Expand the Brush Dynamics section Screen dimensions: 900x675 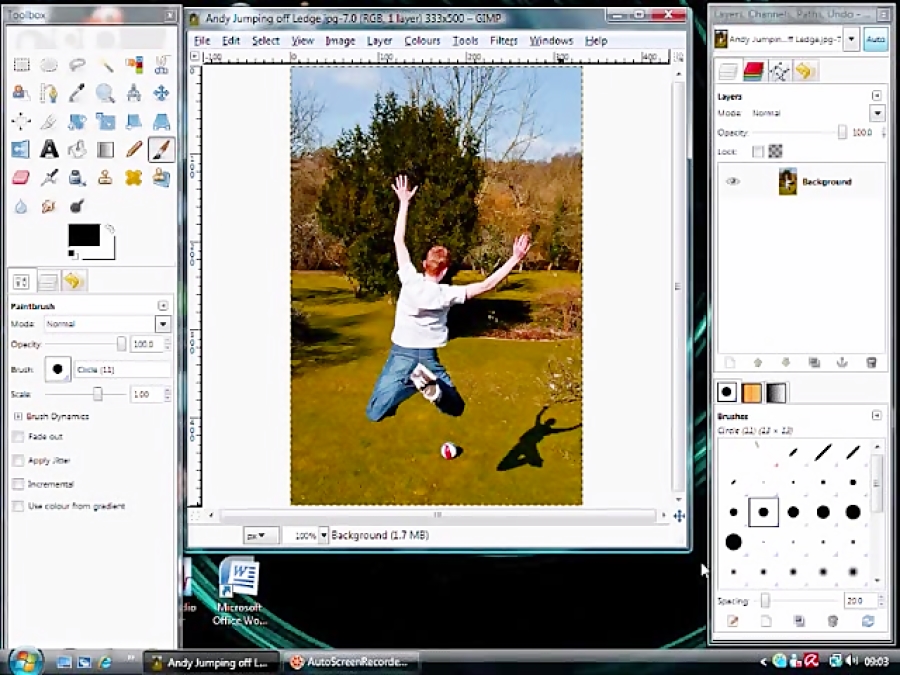click(16, 417)
